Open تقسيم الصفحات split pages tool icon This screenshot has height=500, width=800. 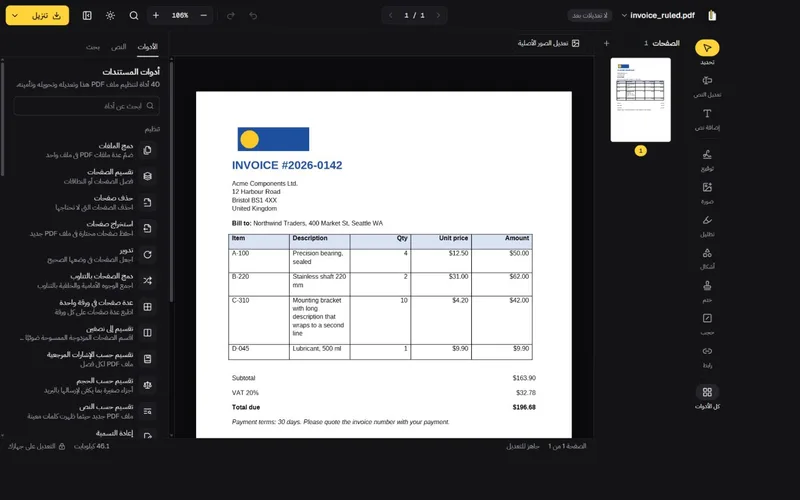click(x=147, y=176)
